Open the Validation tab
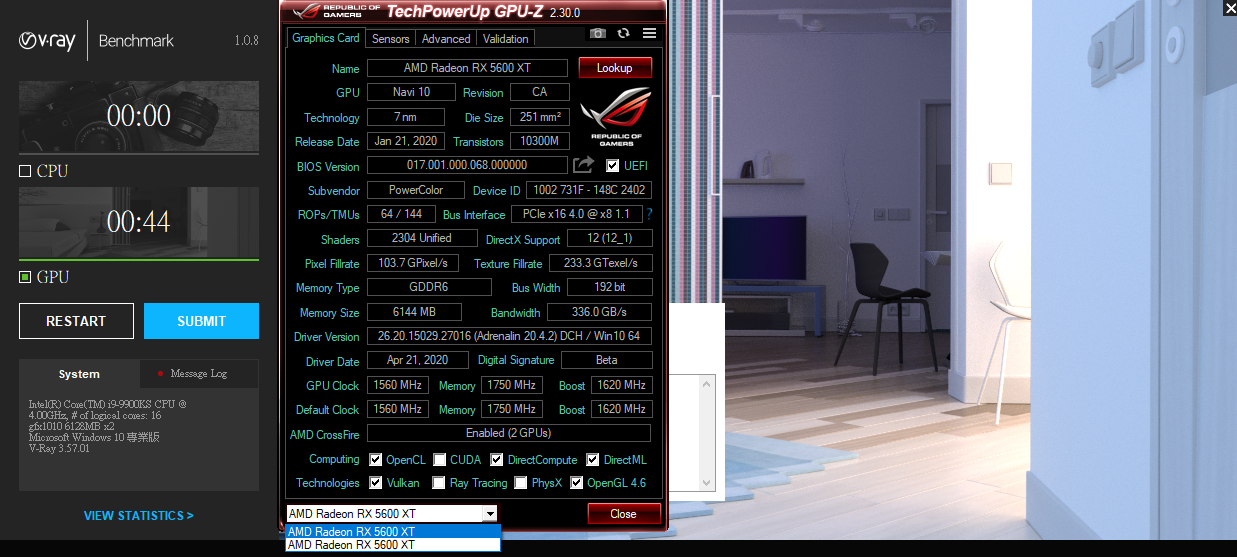The width and height of the screenshot is (1237, 557). [x=505, y=39]
